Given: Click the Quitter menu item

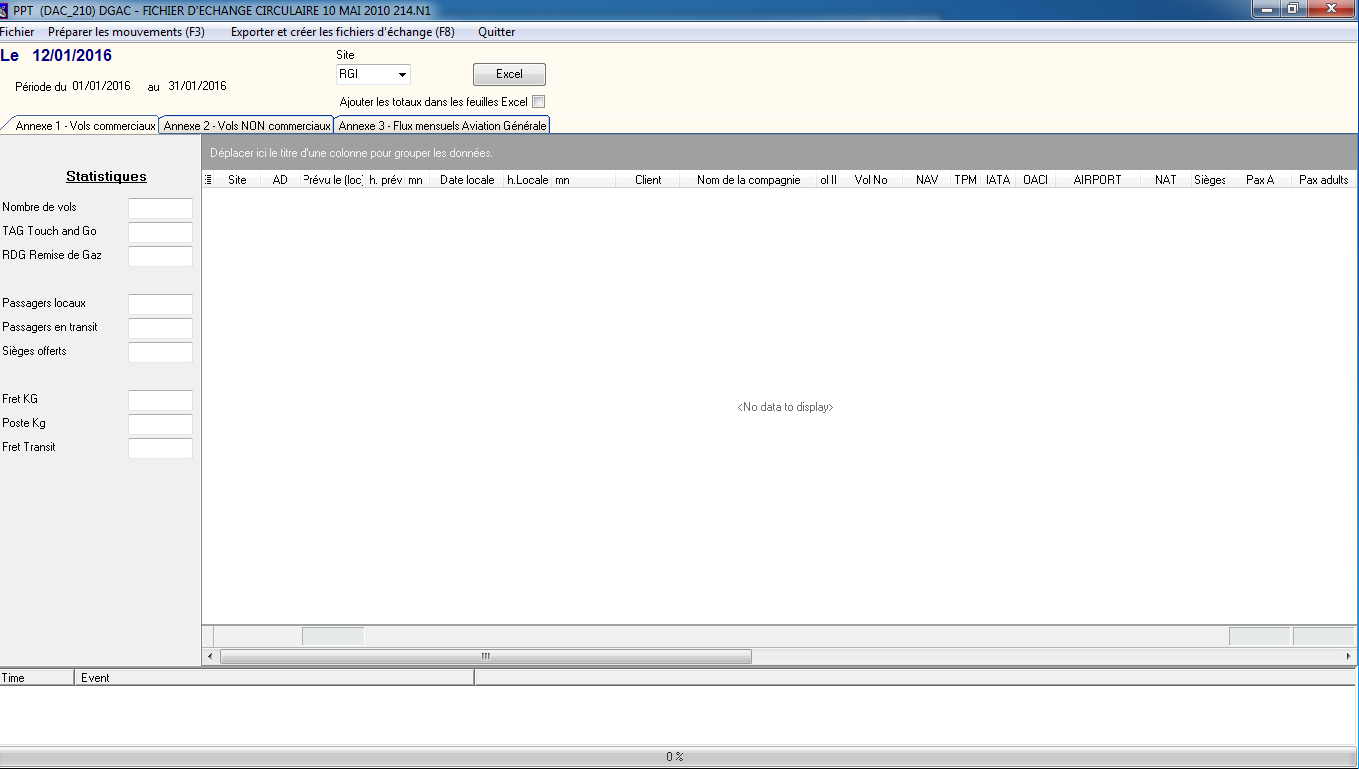Looking at the screenshot, I should click(496, 32).
